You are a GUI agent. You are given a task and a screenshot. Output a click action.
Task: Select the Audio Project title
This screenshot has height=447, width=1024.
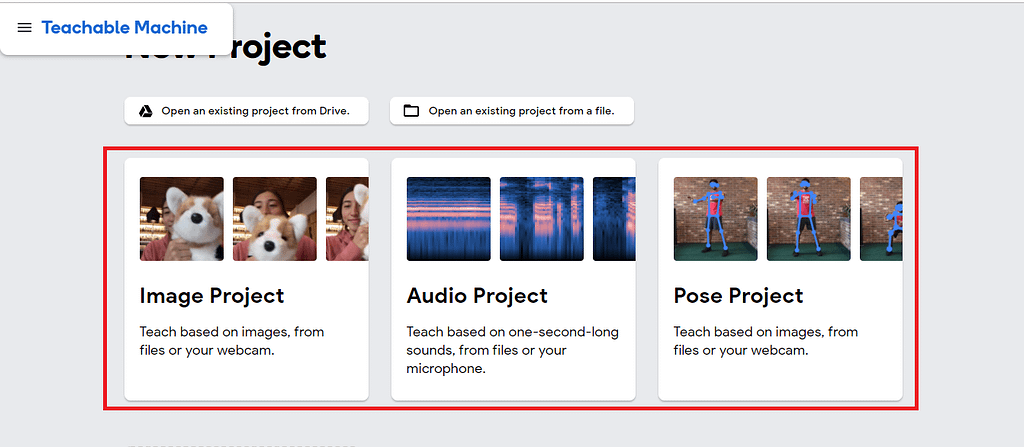coord(477,295)
